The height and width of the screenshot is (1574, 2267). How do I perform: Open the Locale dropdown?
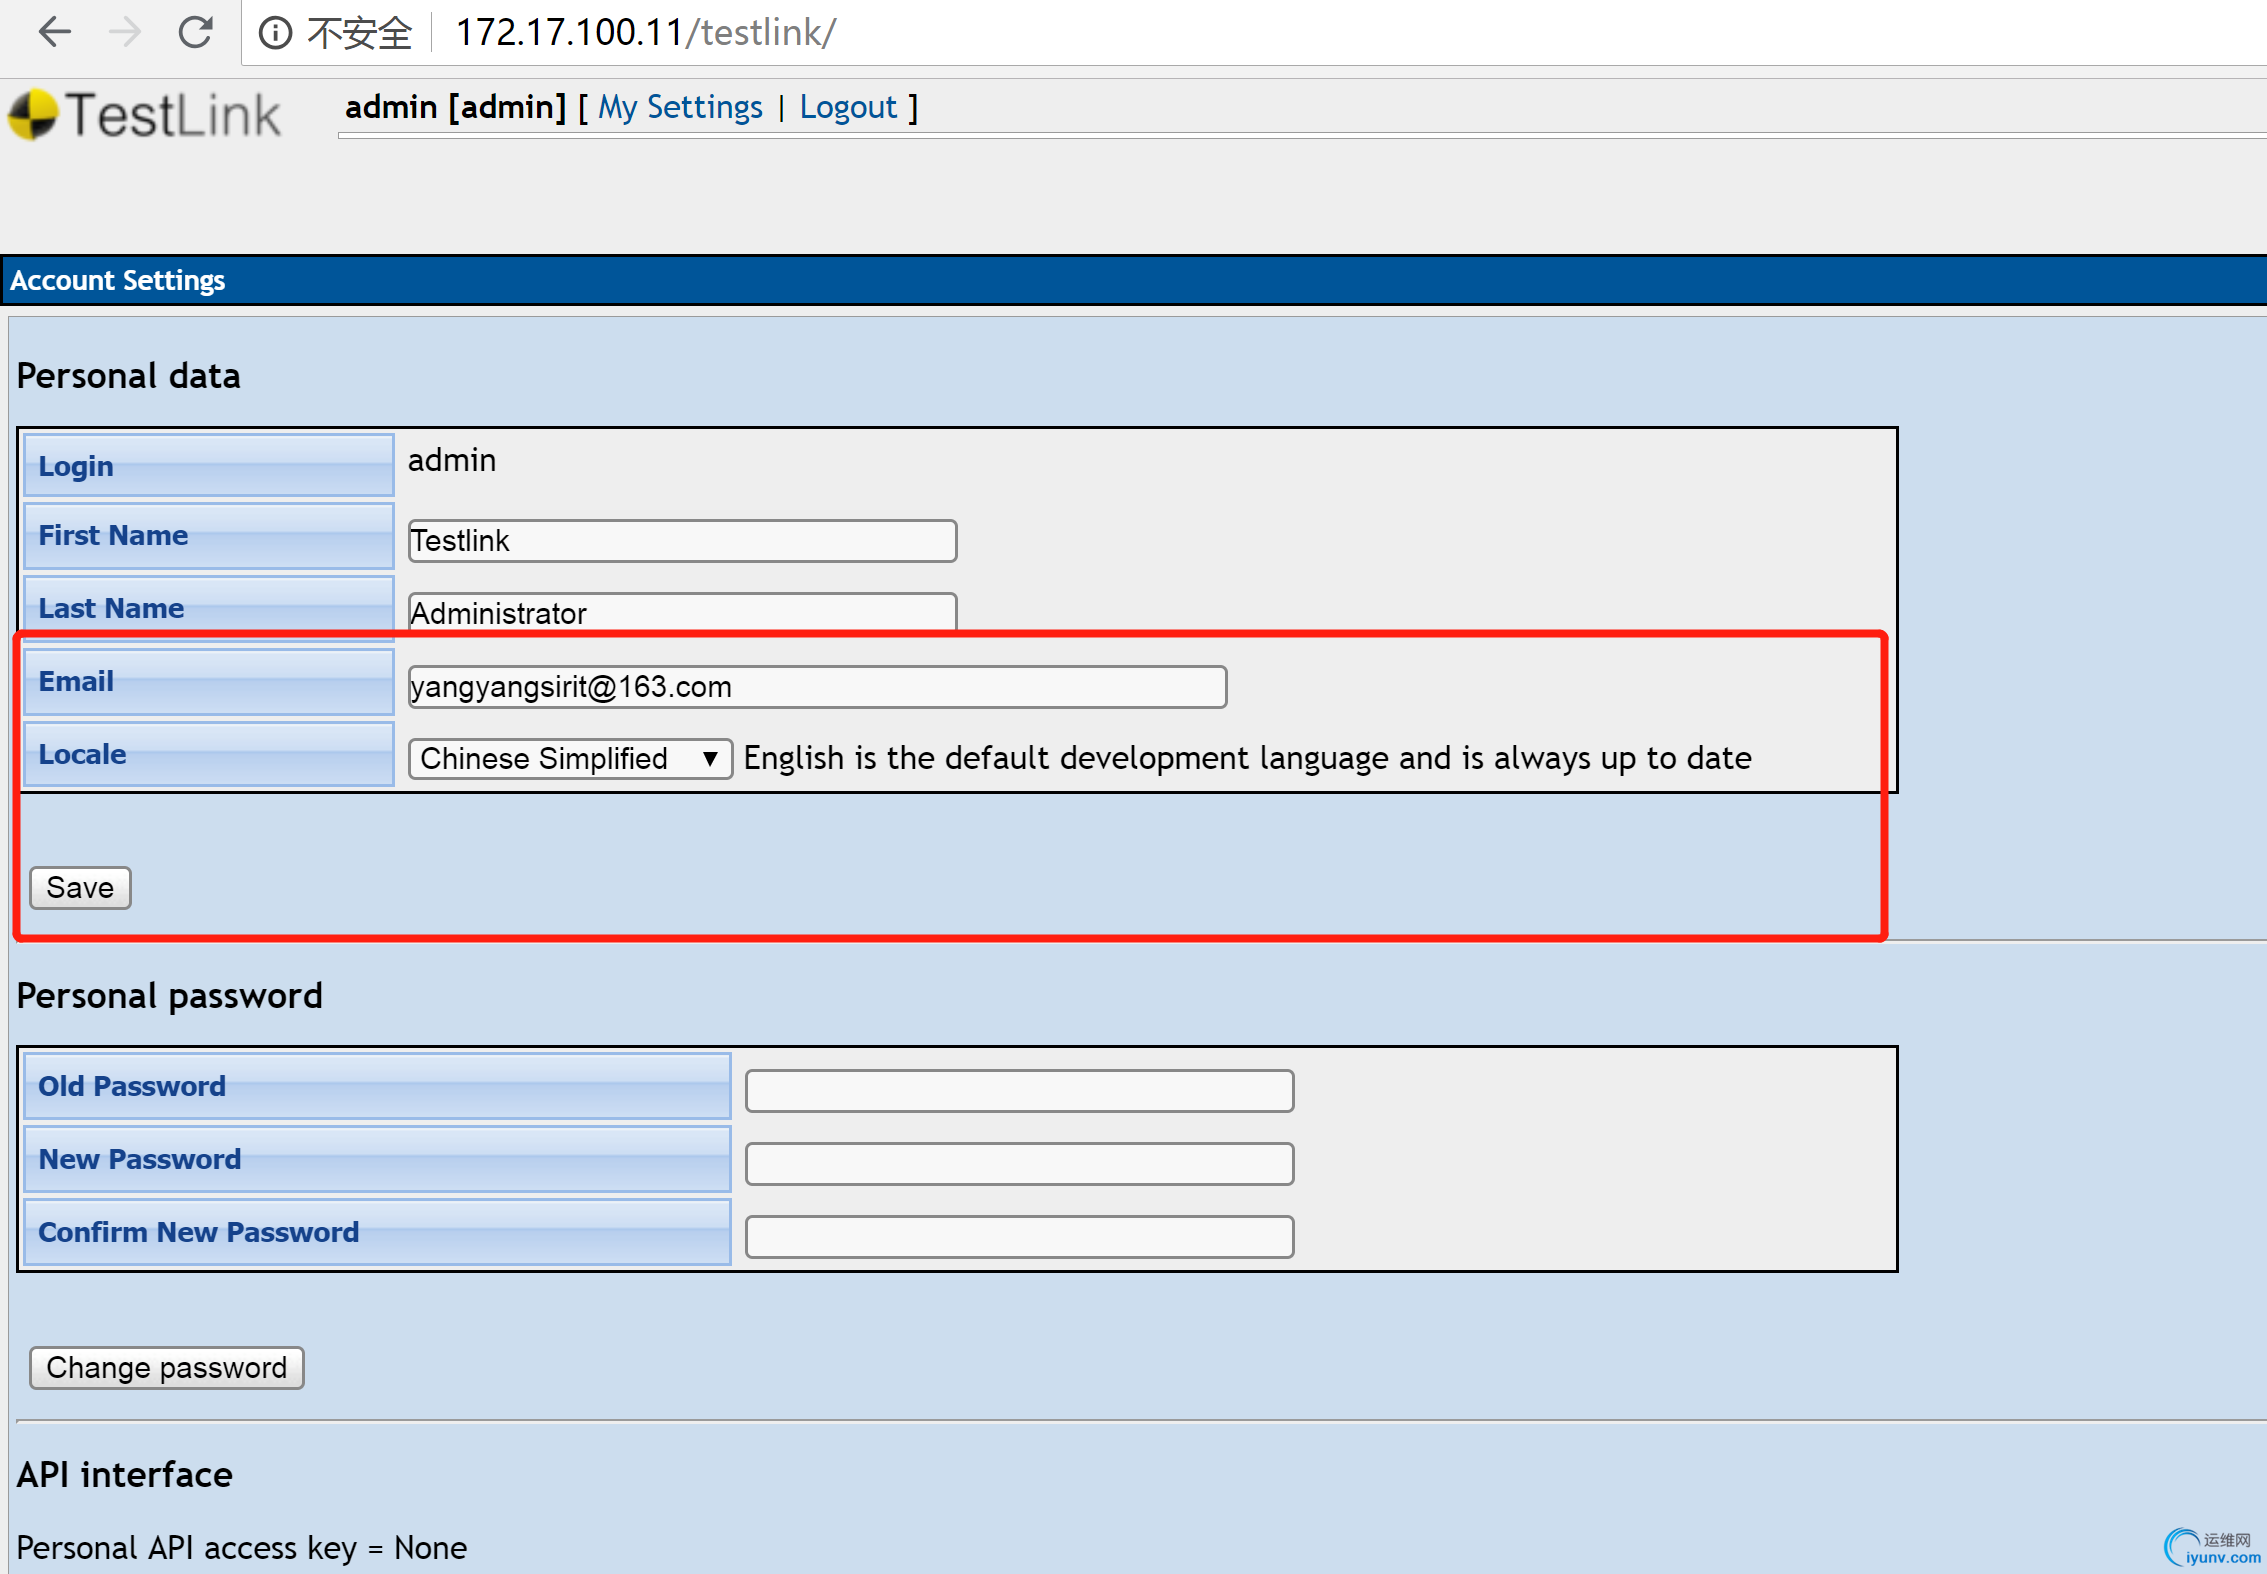click(x=570, y=759)
